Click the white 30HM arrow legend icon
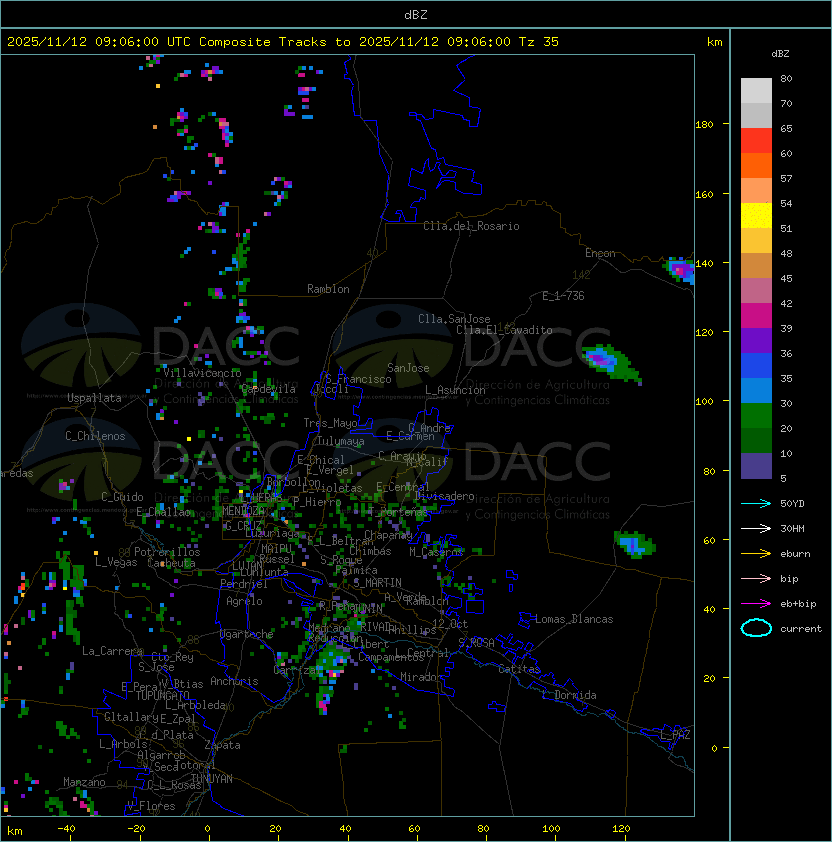 [x=756, y=528]
